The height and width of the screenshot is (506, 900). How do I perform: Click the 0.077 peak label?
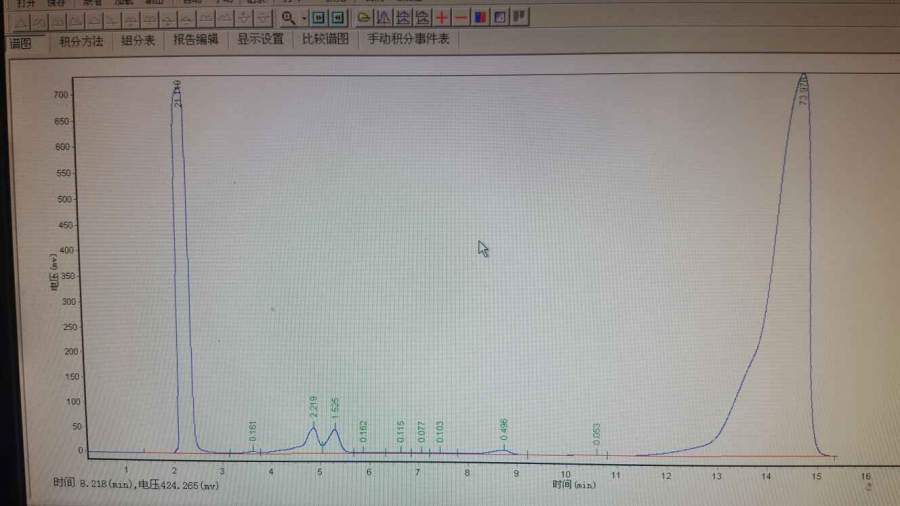[x=421, y=431]
